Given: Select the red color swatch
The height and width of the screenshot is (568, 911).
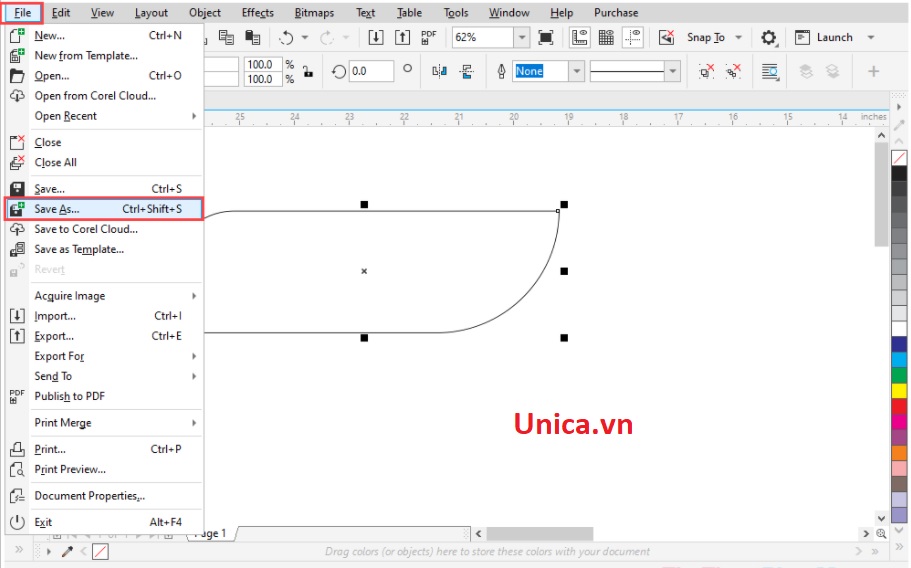Looking at the screenshot, I should [899, 405].
